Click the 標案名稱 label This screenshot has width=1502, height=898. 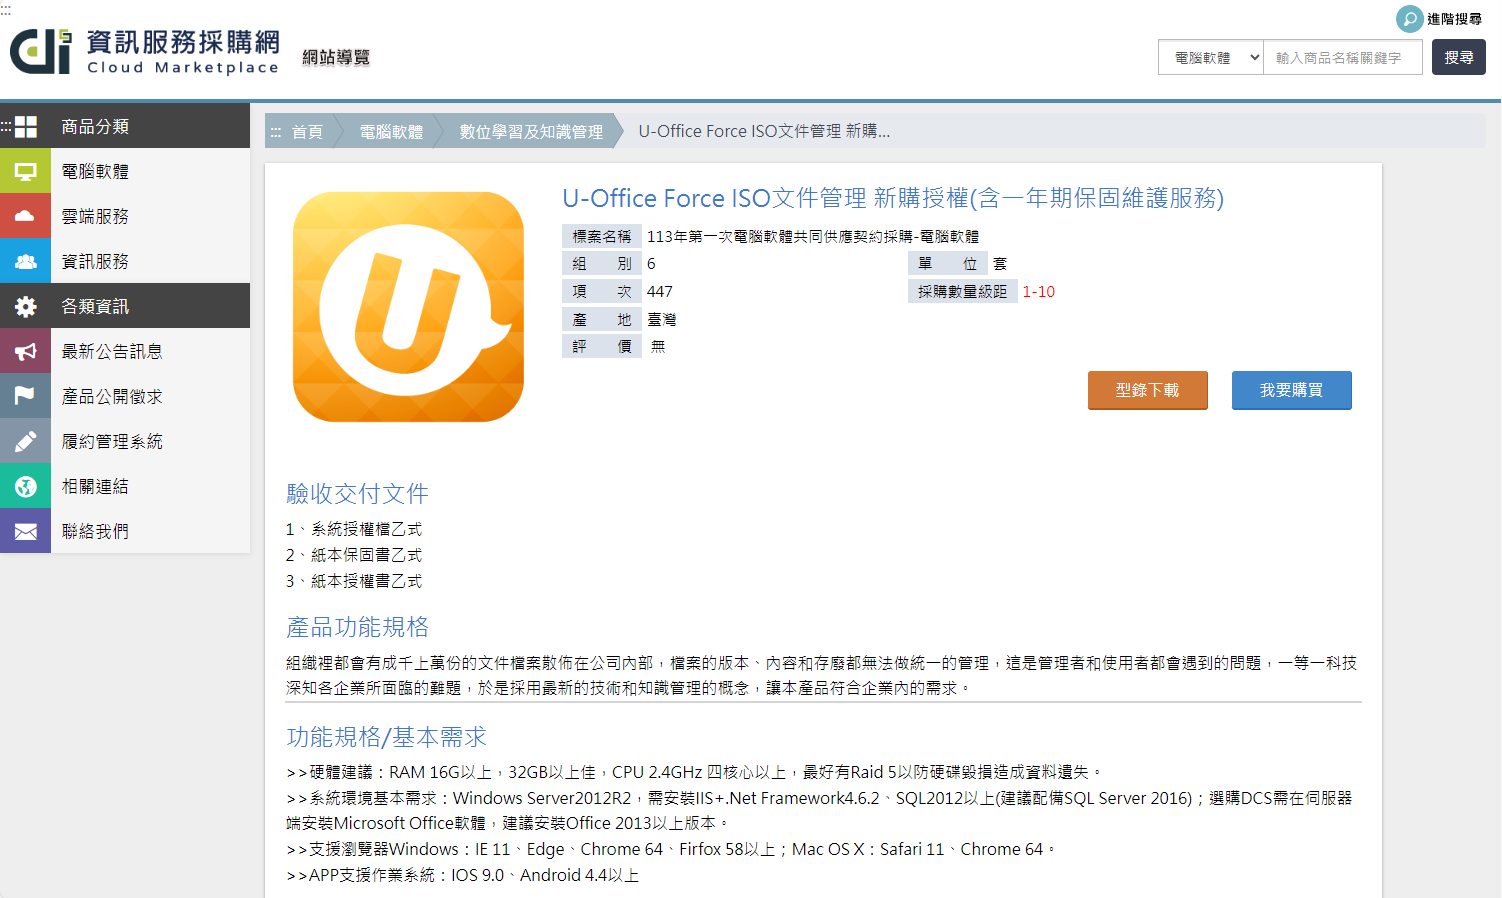click(602, 236)
